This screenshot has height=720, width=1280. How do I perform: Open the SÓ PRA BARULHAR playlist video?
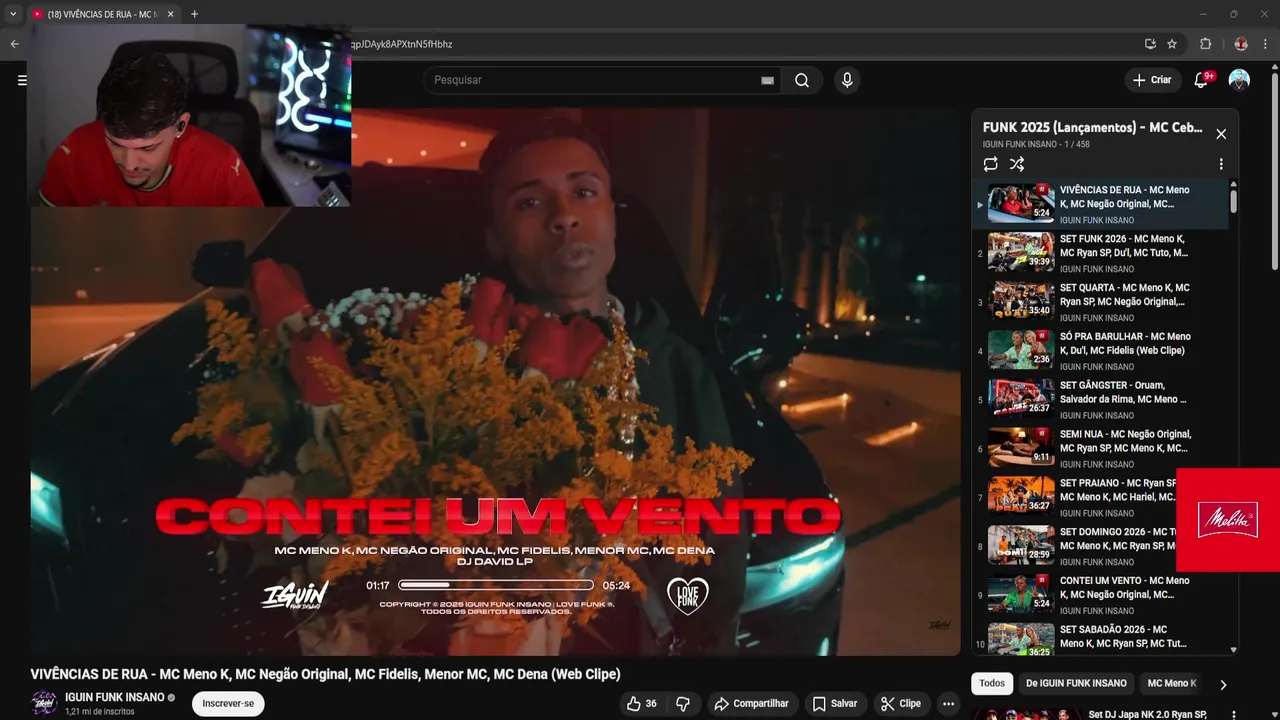pyautogui.click(x=1100, y=351)
